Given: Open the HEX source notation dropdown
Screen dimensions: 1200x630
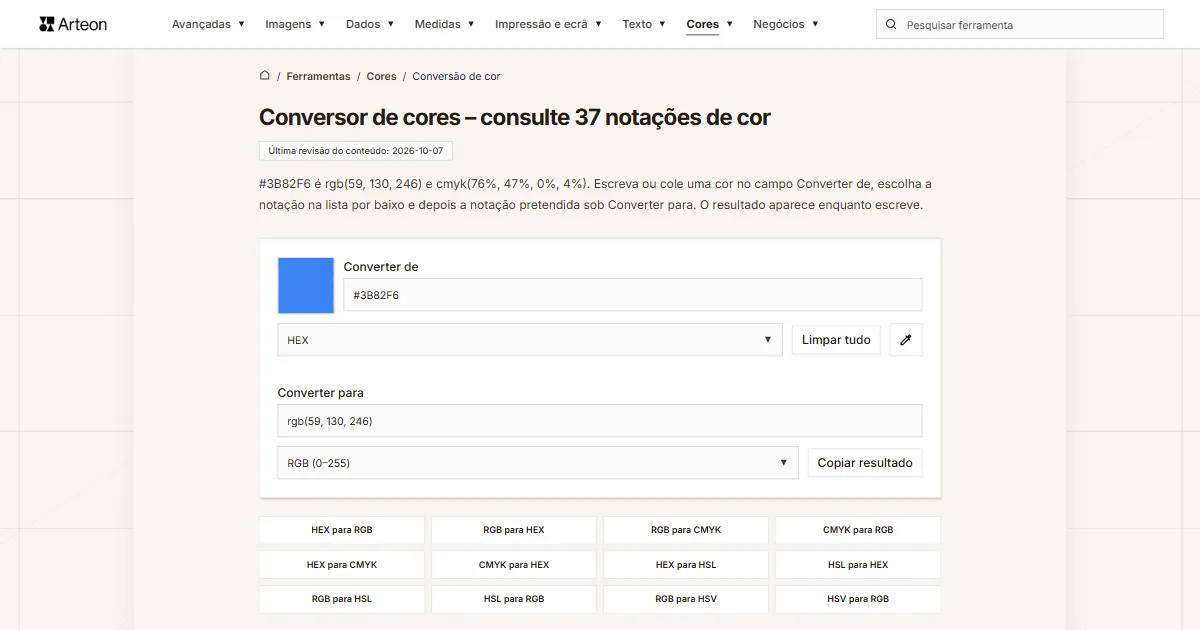Looking at the screenshot, I should point(530,340).
